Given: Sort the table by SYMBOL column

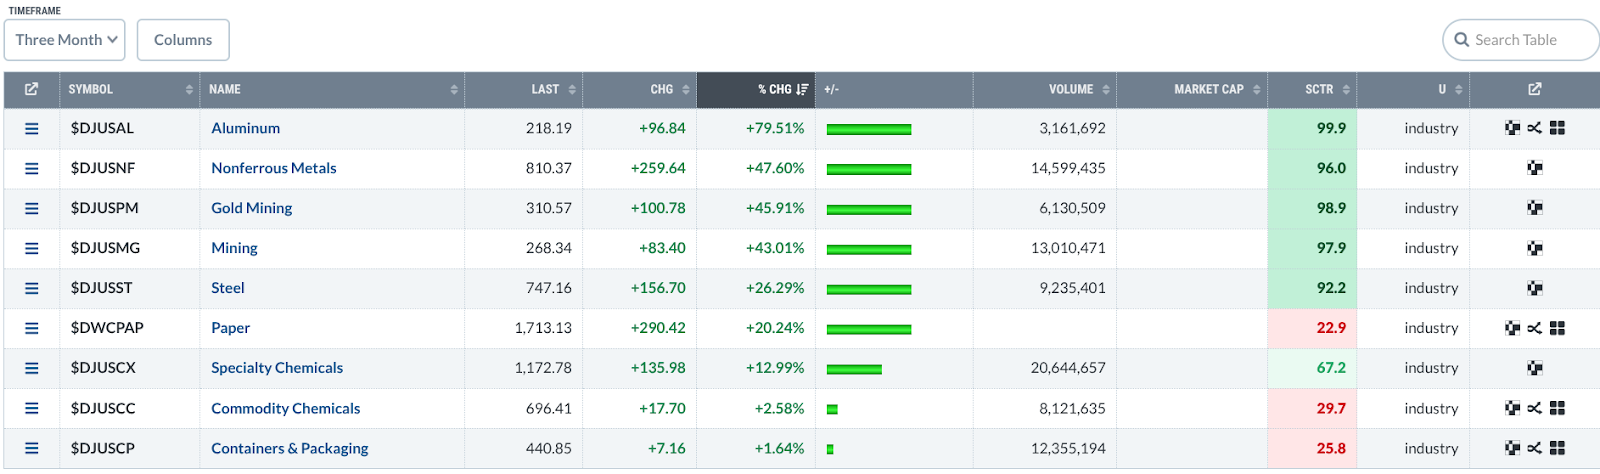Looking at the screenshot, I should tap(130, 90).
